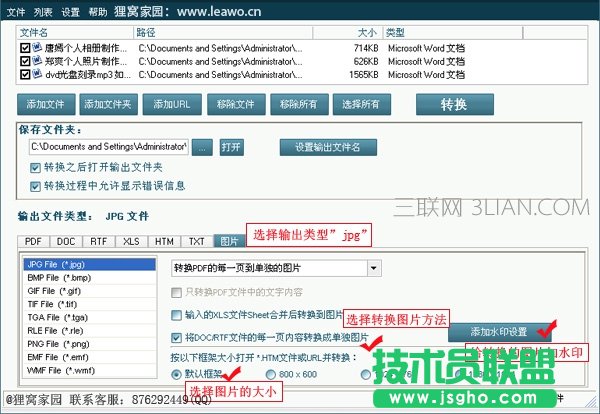Click the 移除文件 button
The width and height of the screenshot is (600, 414).
[236, 104]
